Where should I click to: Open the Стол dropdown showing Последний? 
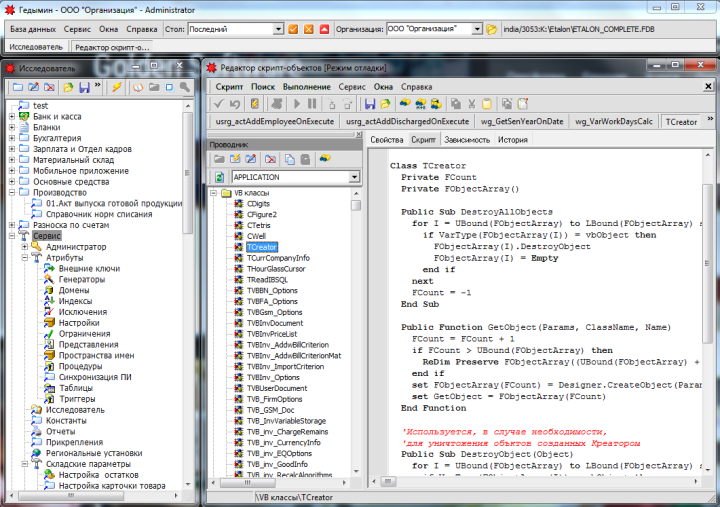tap(278, 30)
